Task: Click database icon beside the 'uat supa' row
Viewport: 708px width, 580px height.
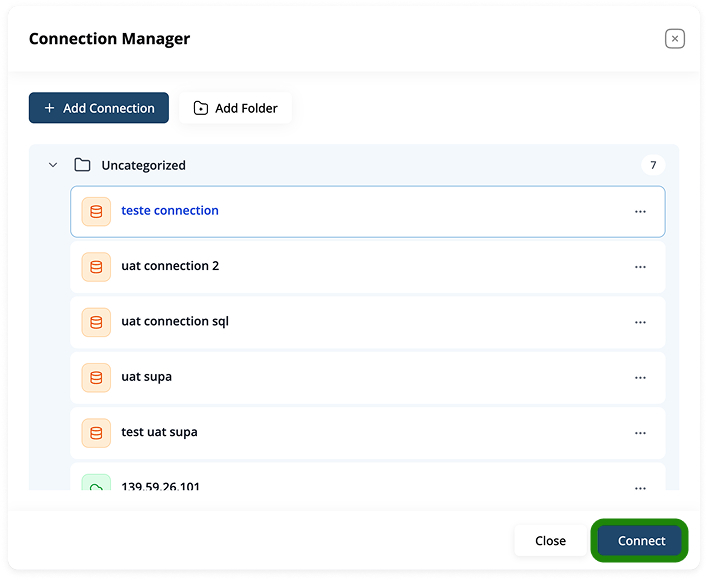Action: [x=96, y=377]
